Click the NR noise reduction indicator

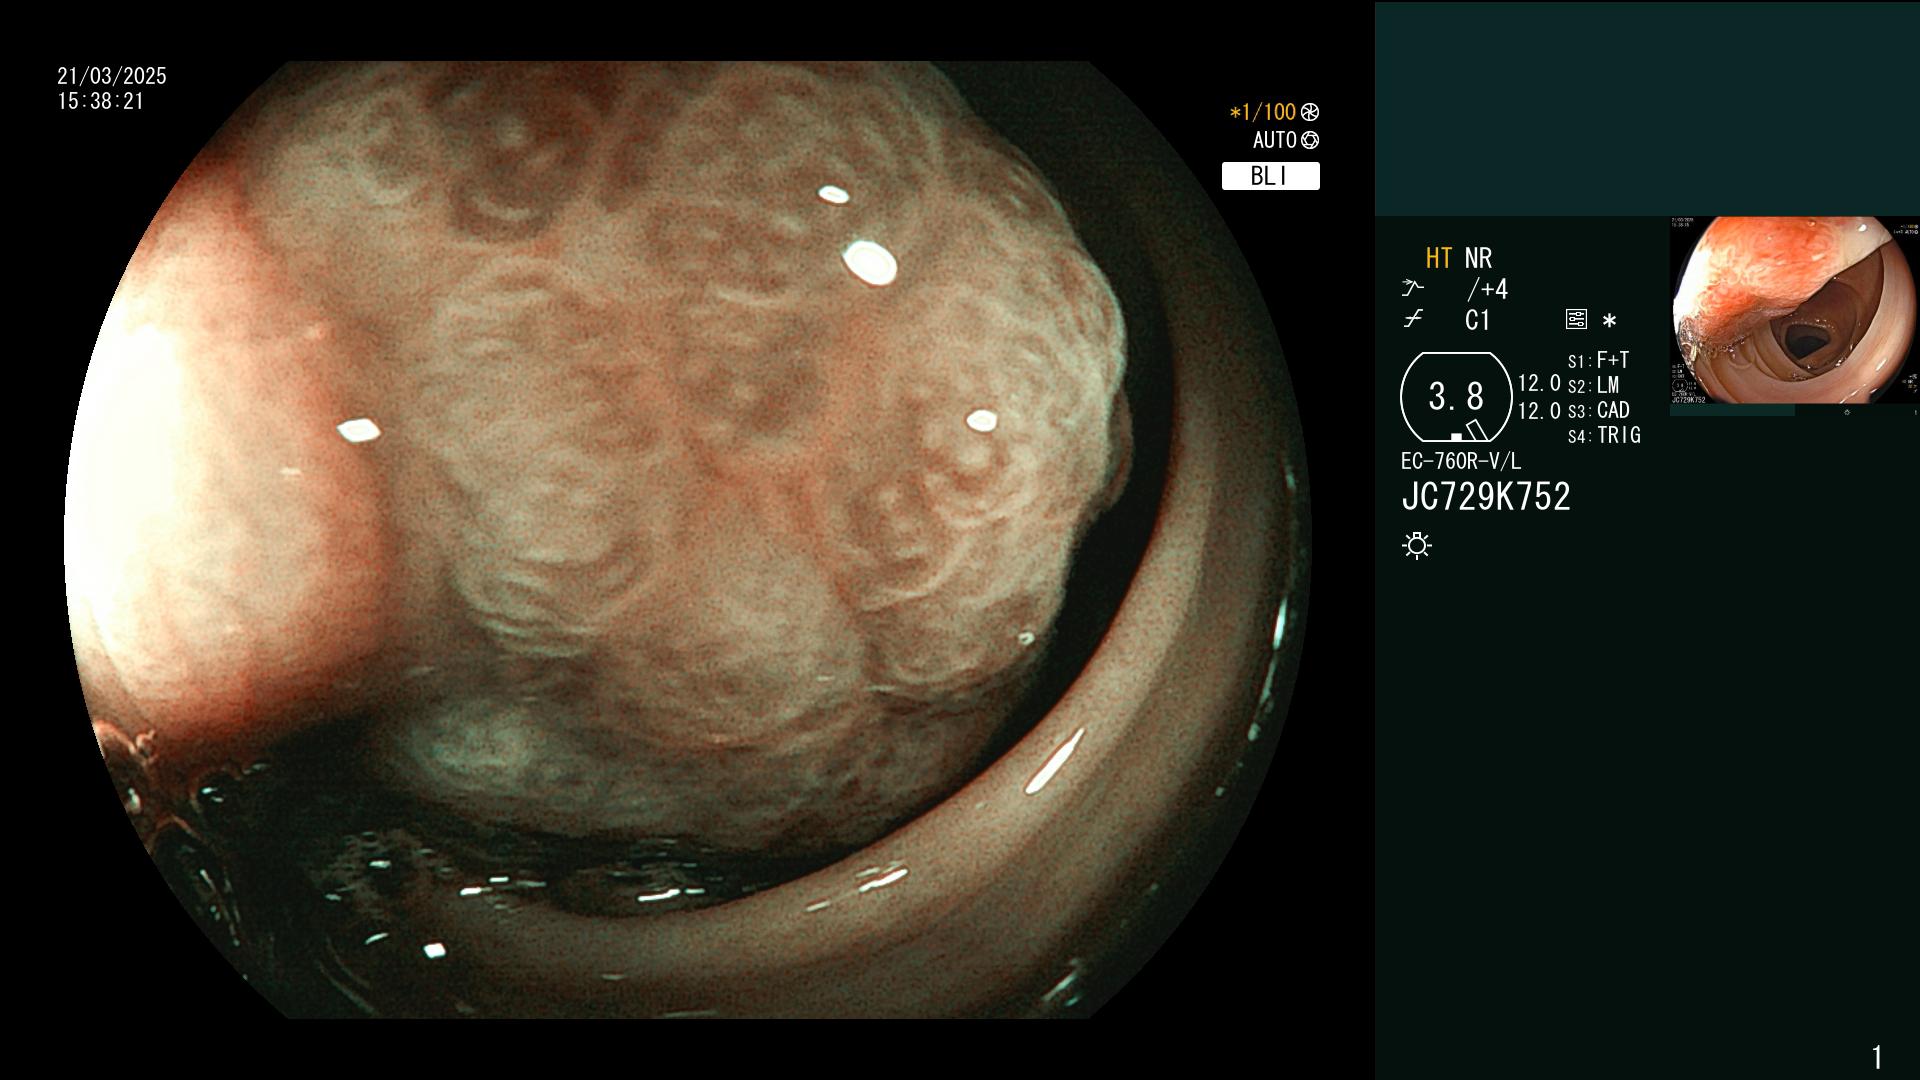pyautogui.click(x=1478, y=259)
